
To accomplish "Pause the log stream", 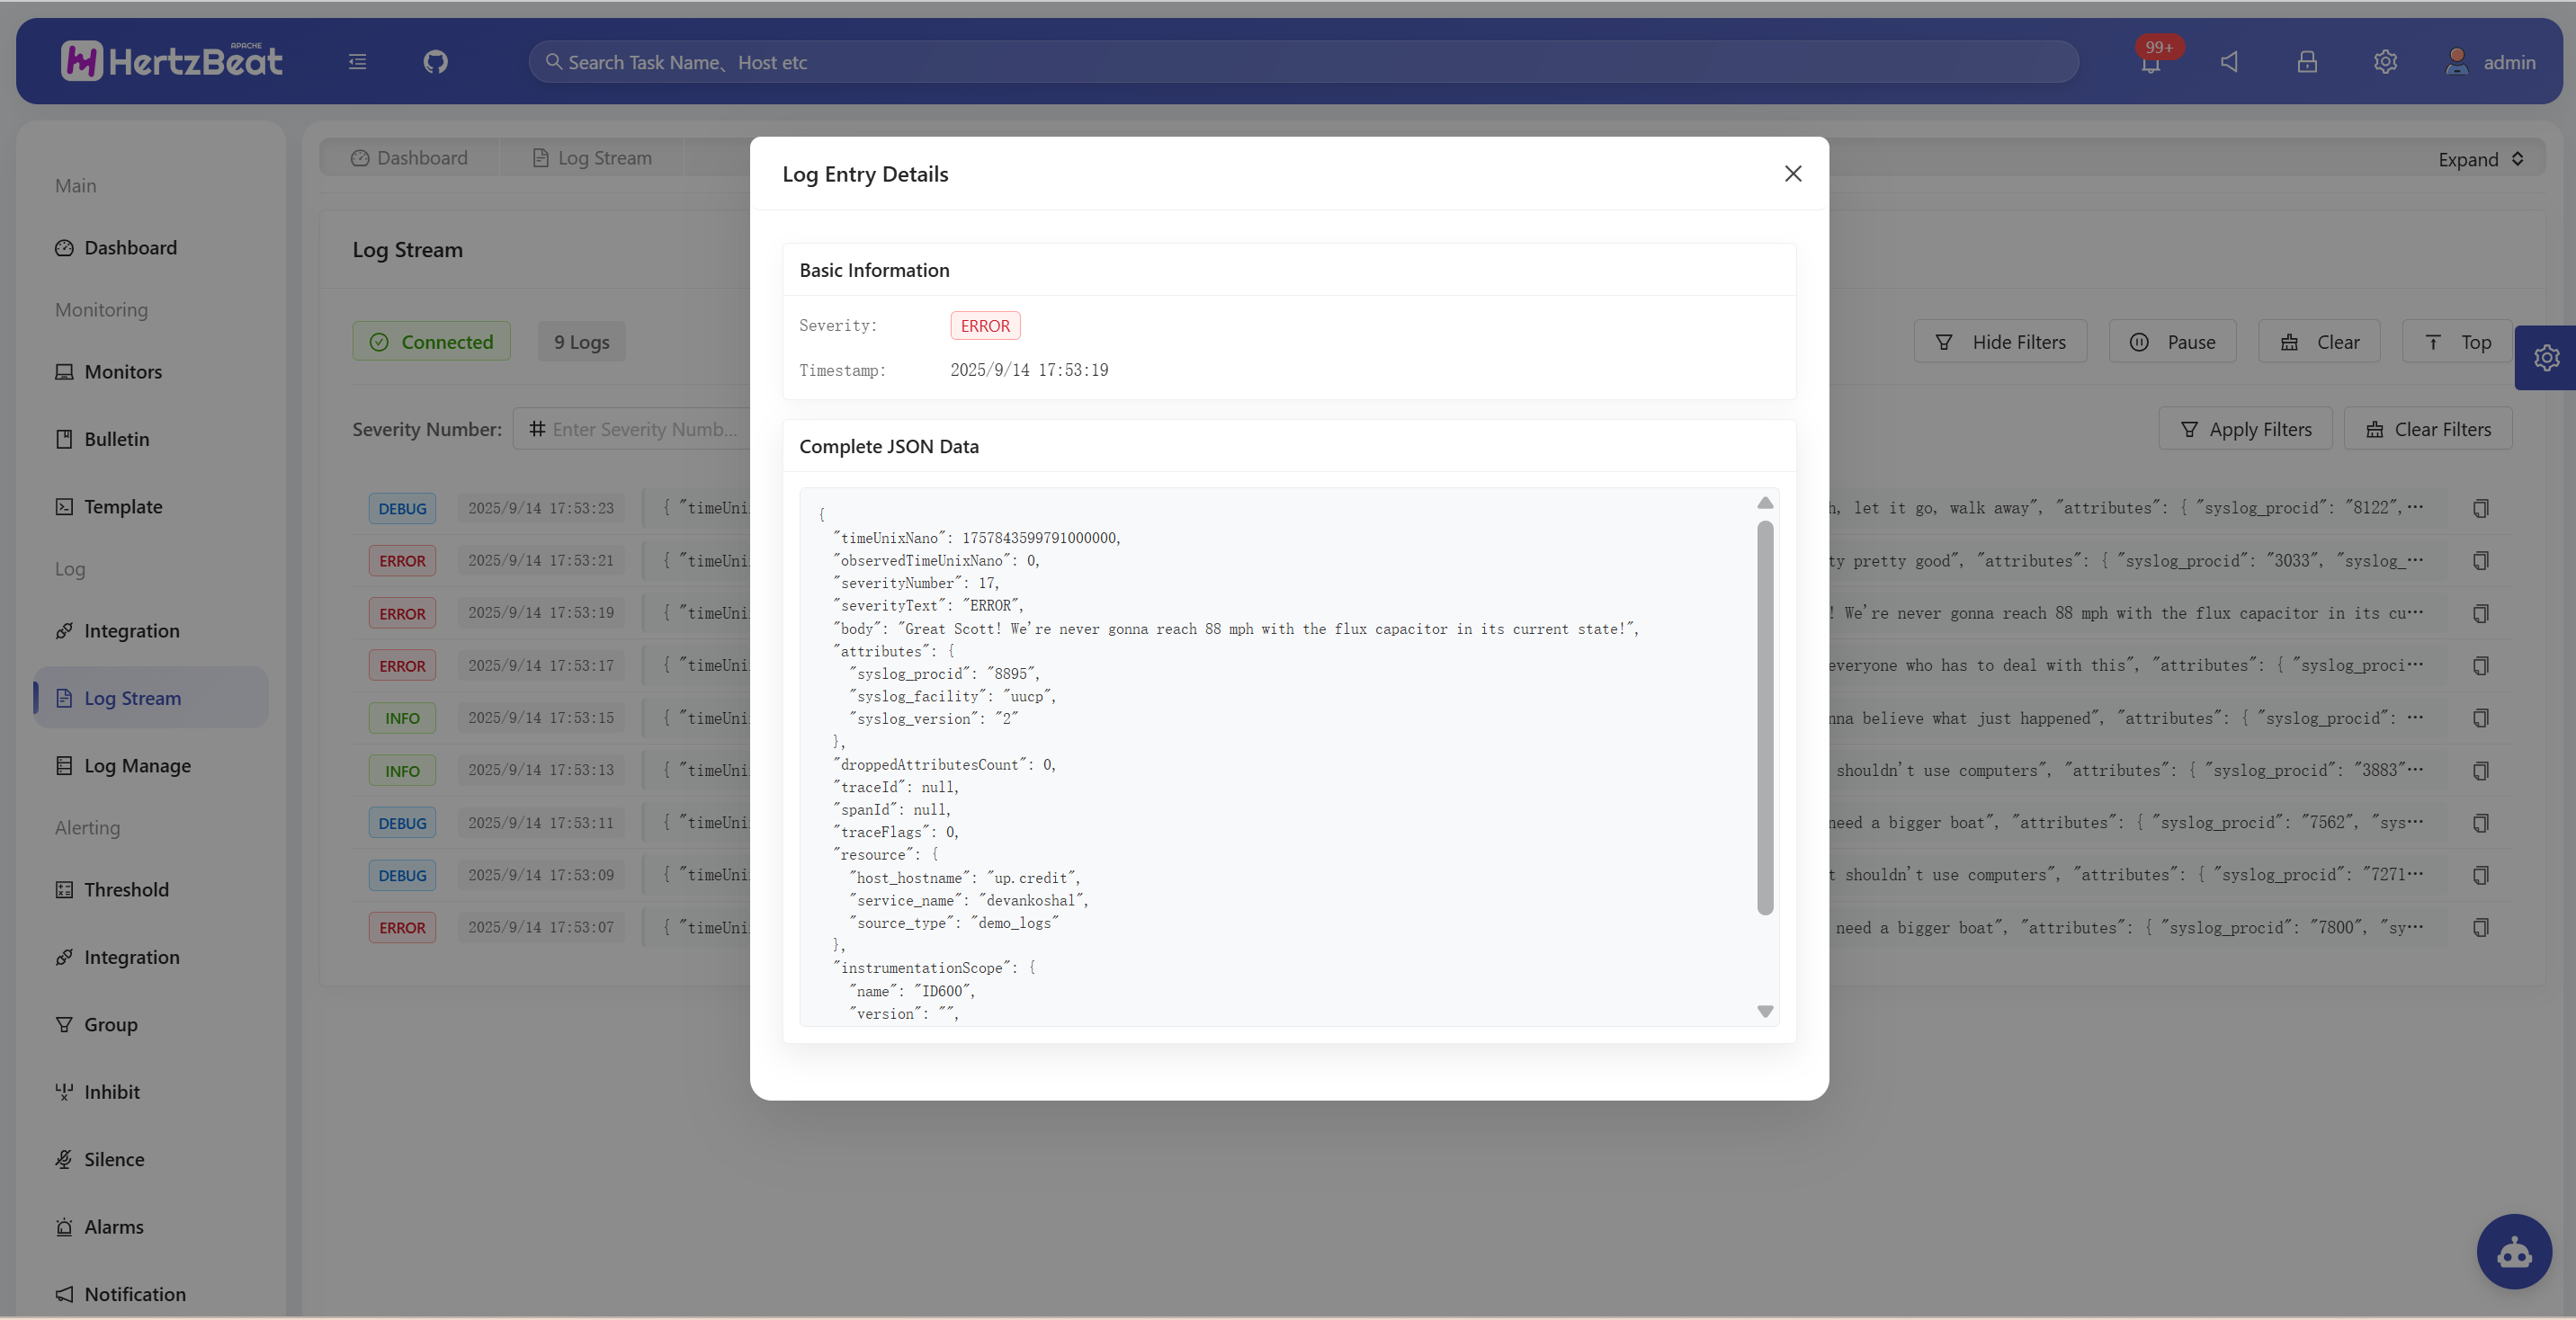I will click(2172, 342).
